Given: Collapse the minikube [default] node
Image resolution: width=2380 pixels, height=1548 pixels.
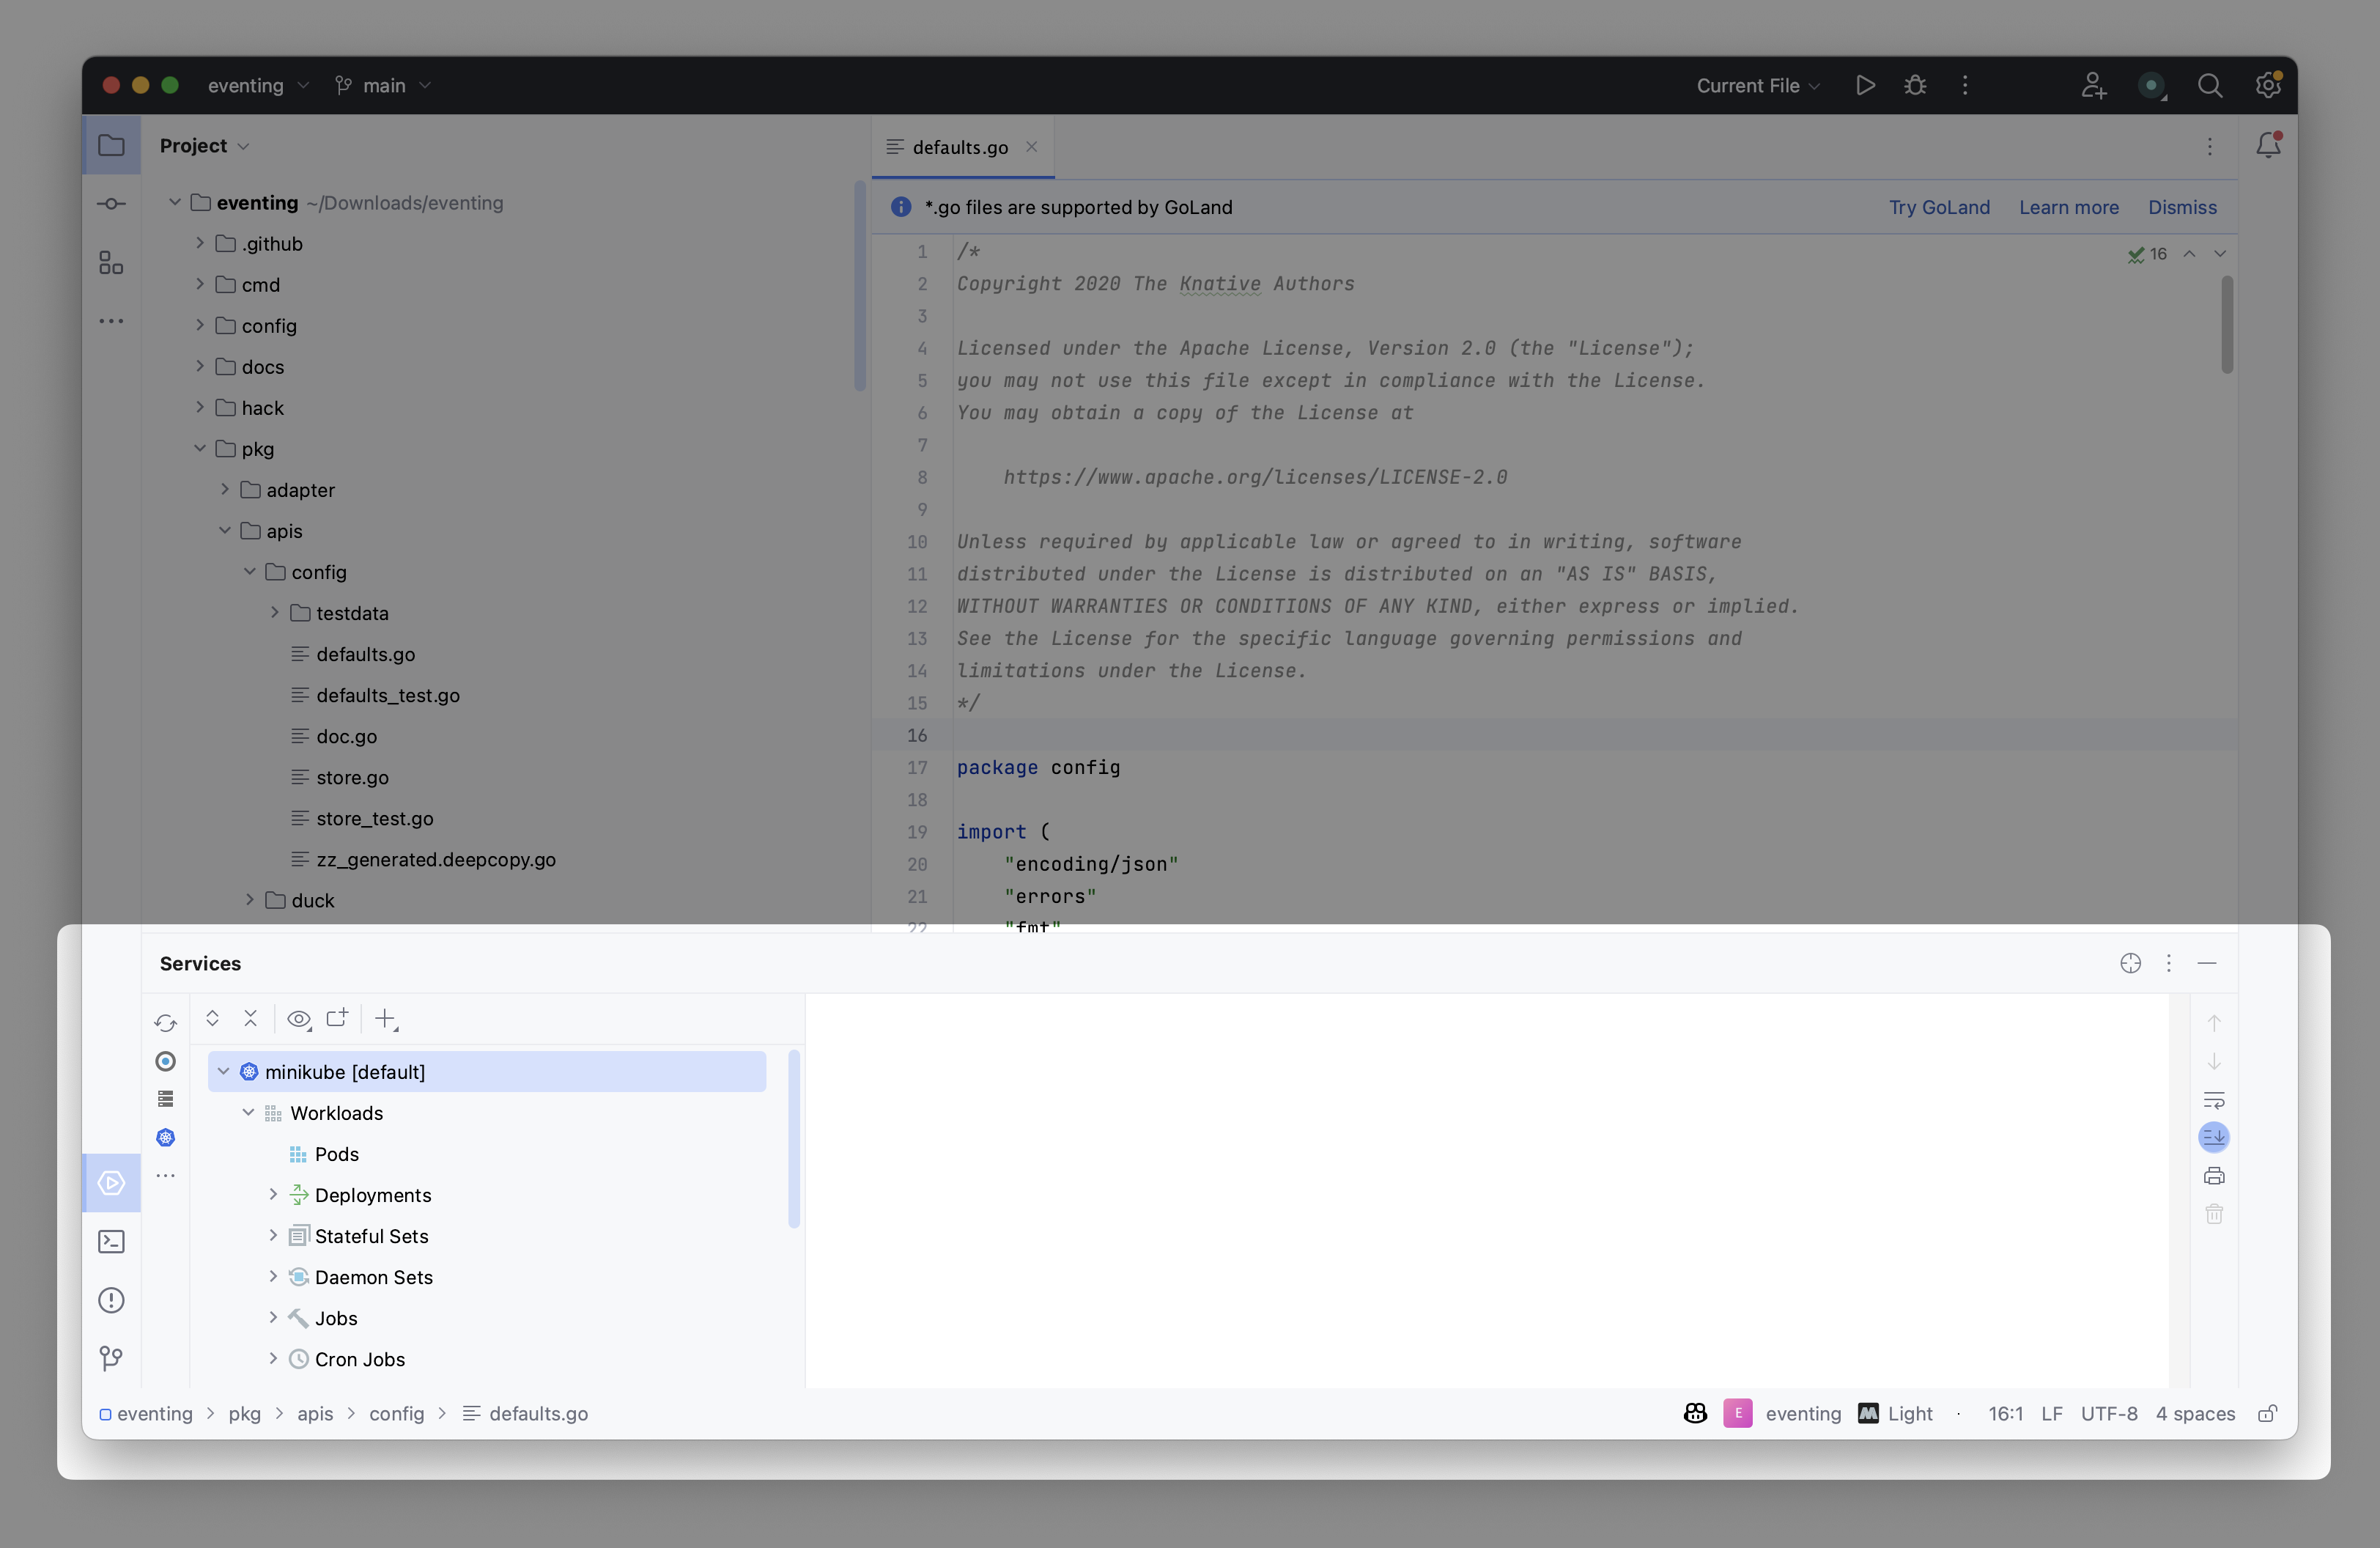Looking at the screenshot, I should (223, 1071).
